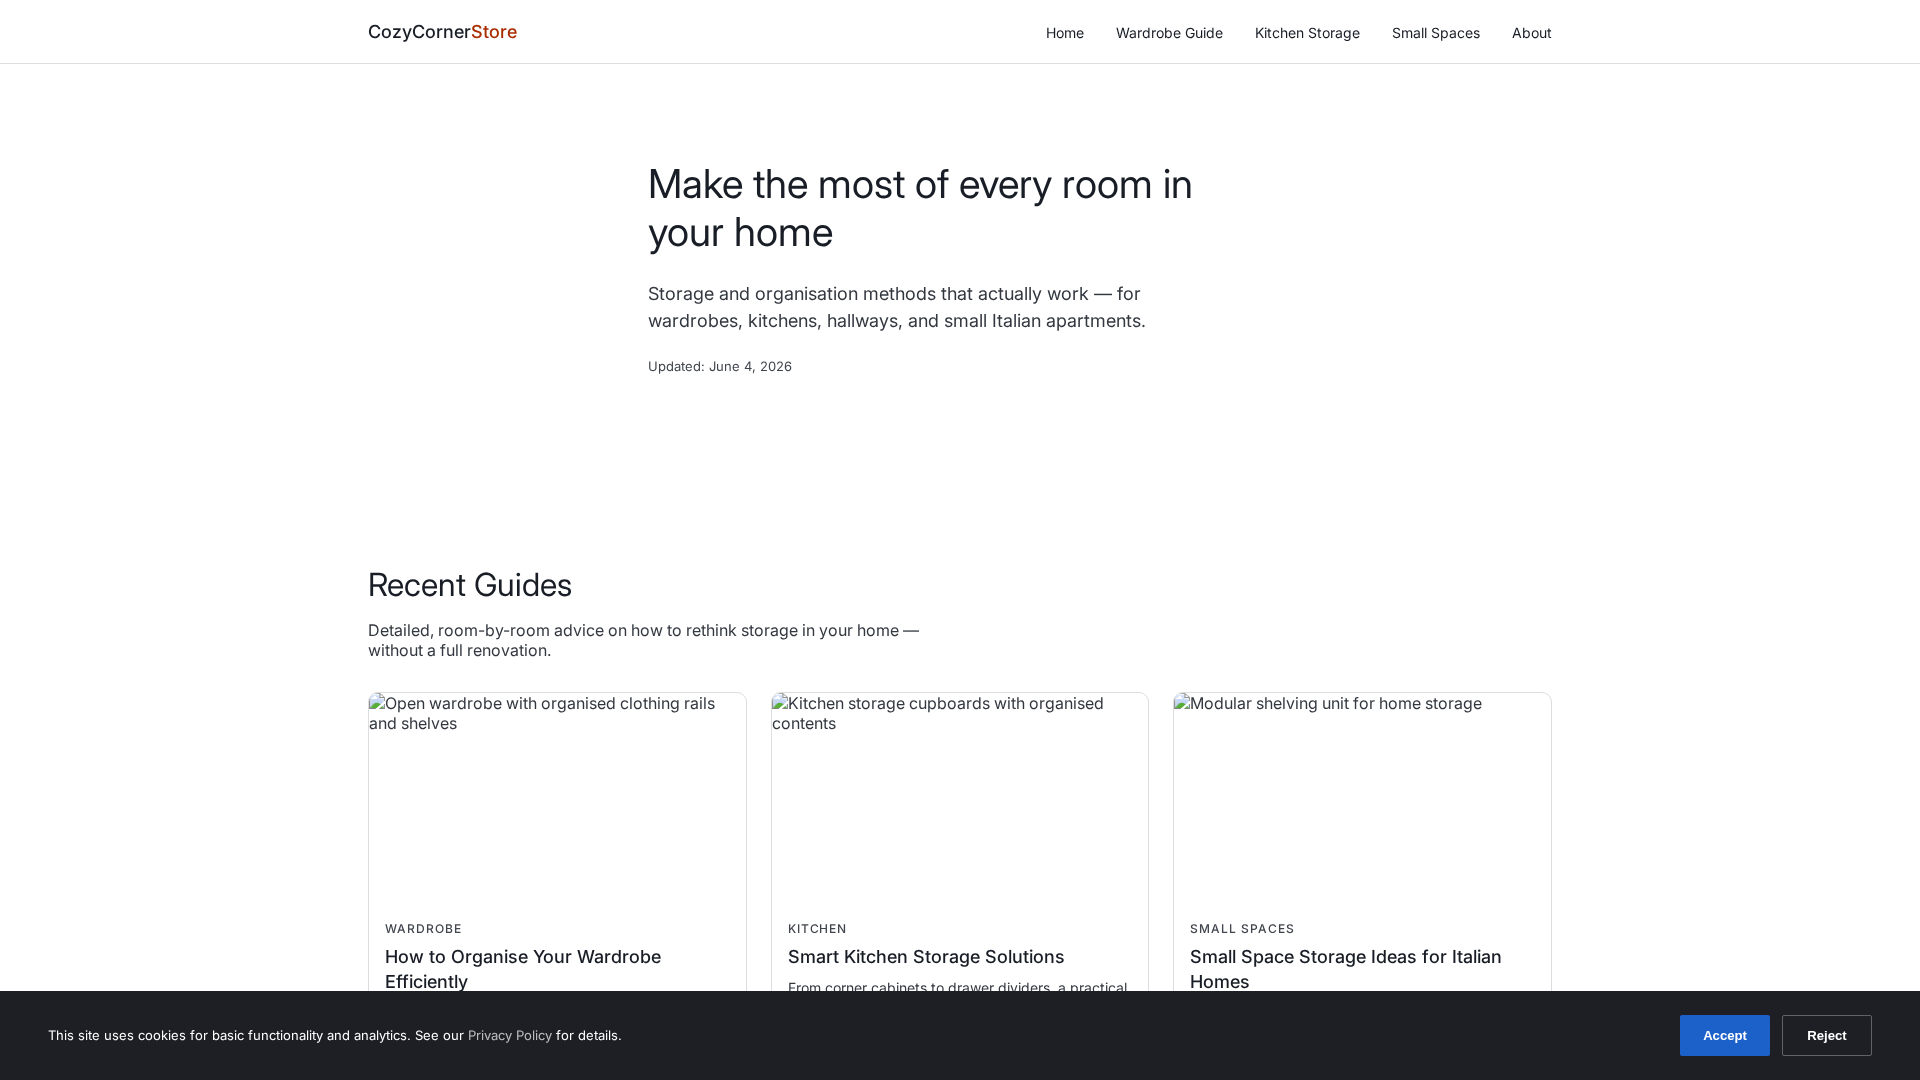Open 'How to Organise Your Wardrobe Efficiently'

point(523,969)
